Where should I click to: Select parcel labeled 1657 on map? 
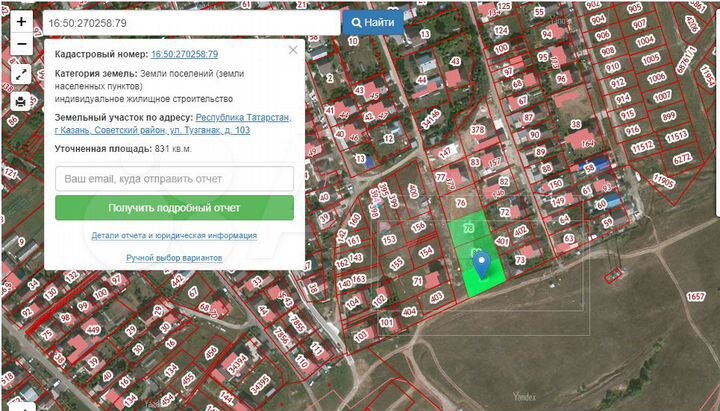695,296
